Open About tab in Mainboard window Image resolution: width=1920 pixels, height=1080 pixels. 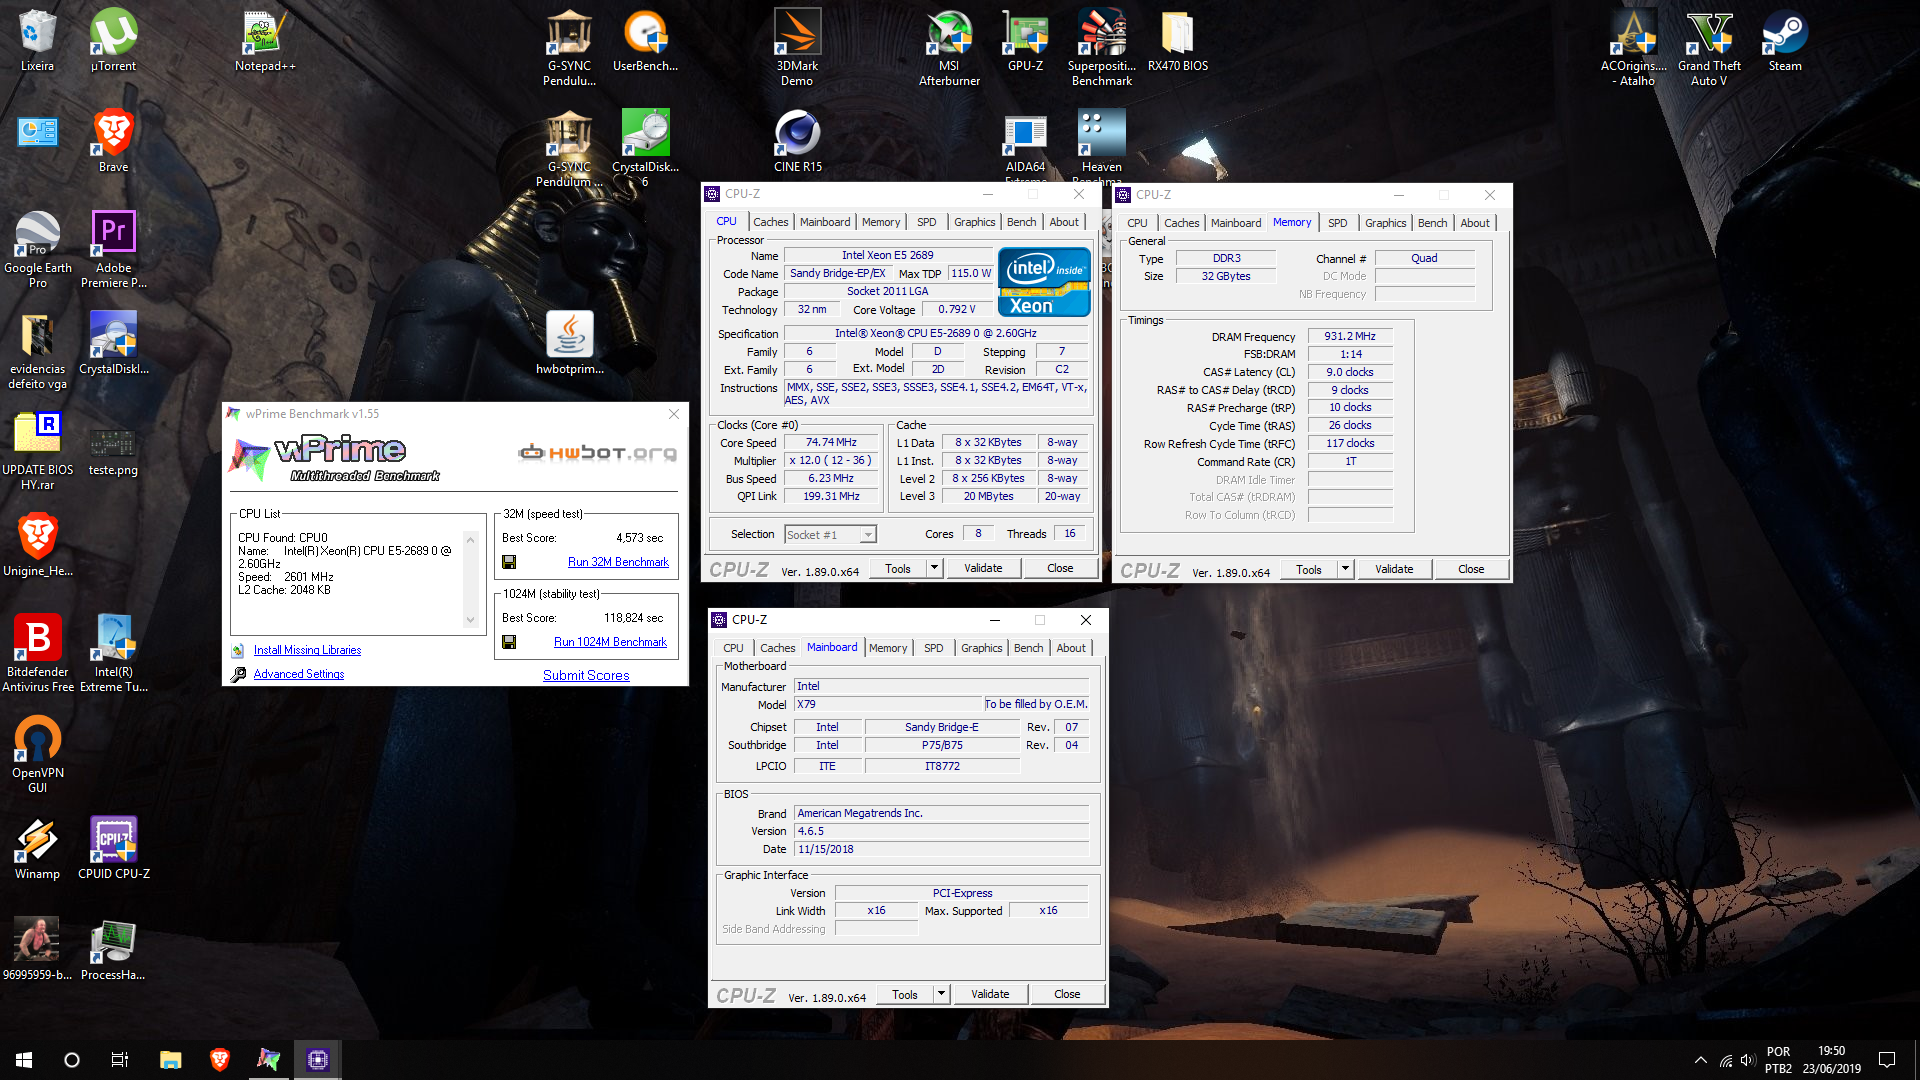point(1070,648)
